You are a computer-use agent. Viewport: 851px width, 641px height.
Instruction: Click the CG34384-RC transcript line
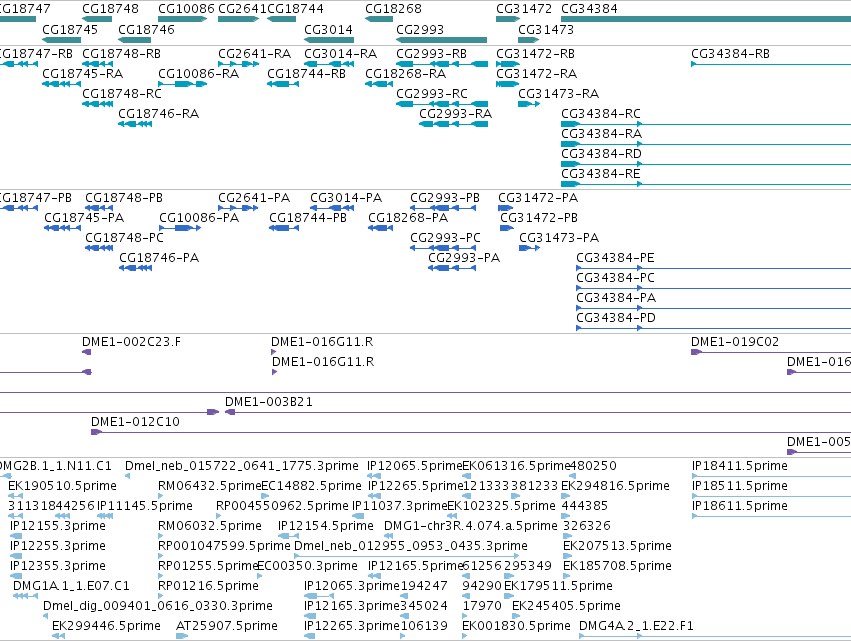pyautogui.click(x=706, y=124)
